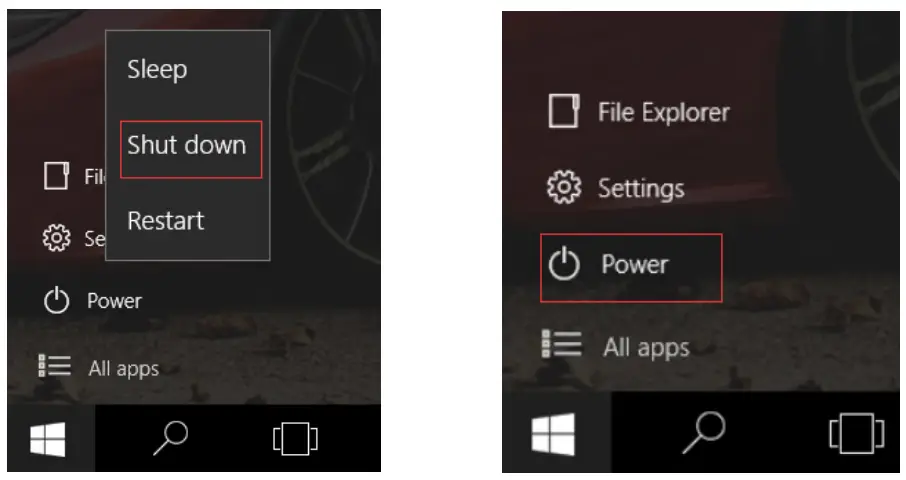
Task: Click the All apps list icon, left panel
Action: tap(54, 366)
